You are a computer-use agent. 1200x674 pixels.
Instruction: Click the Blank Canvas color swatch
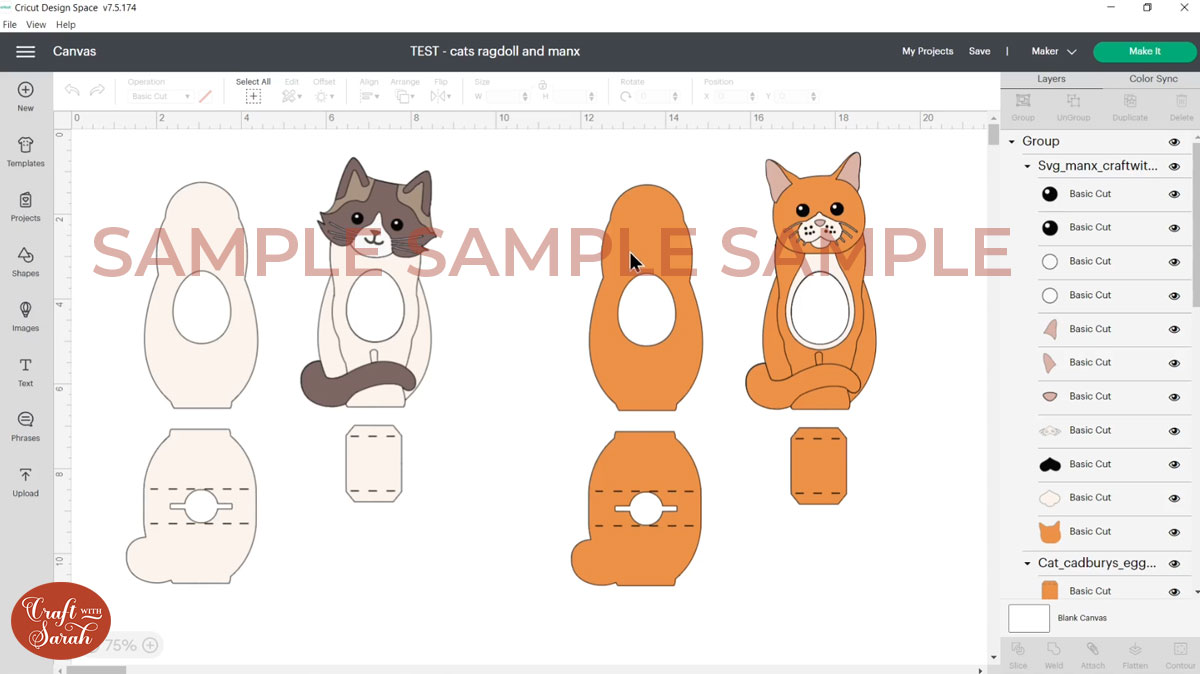pos(1028,618)
